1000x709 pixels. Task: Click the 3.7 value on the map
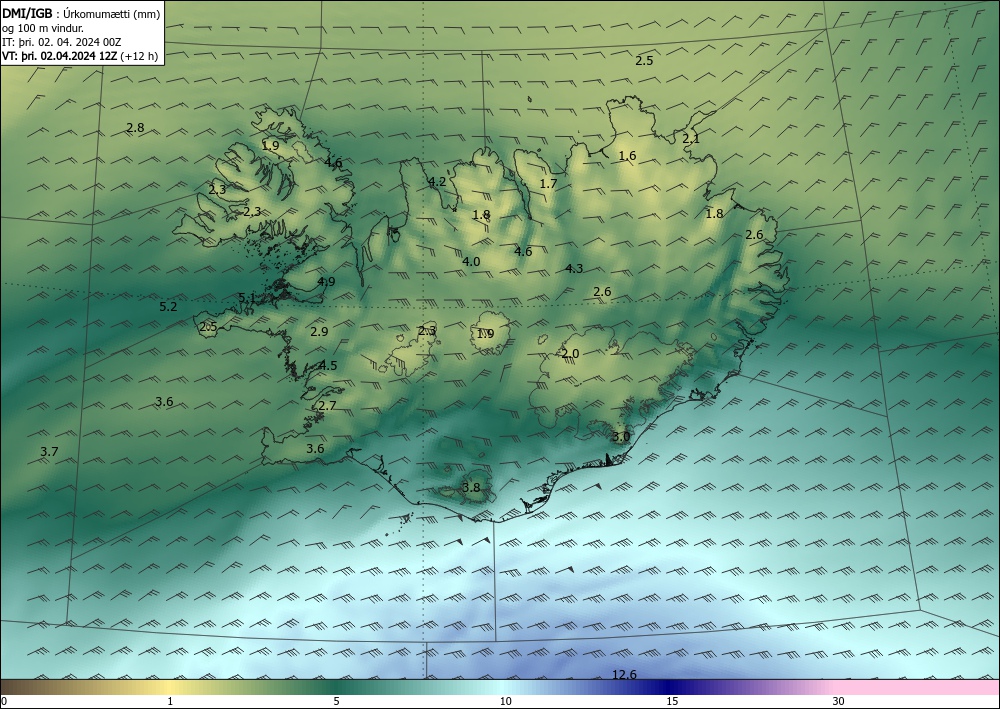(49, 451)
